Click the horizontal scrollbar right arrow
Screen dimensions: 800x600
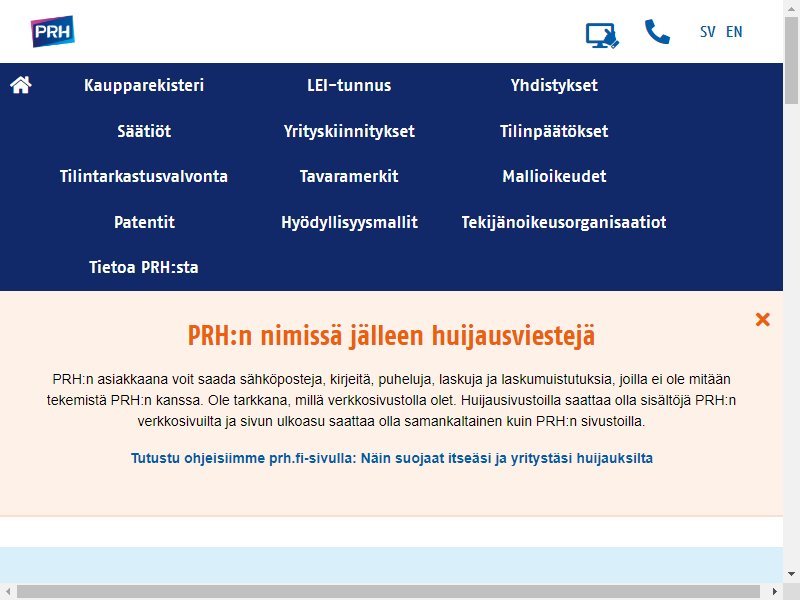(774, 592)
